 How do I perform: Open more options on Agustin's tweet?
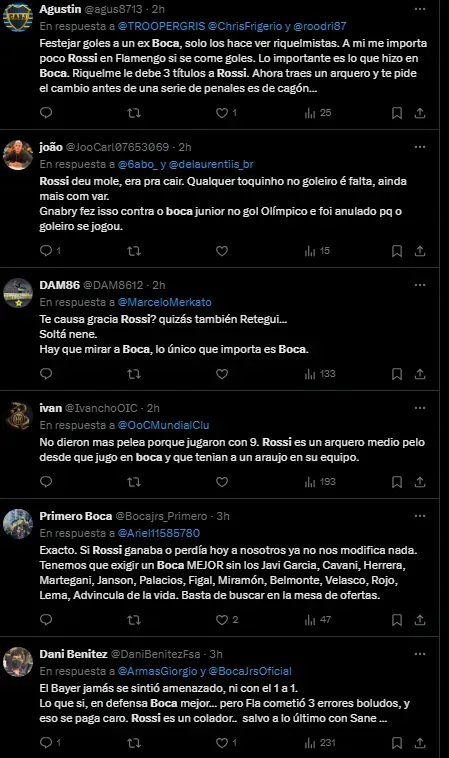420,9
